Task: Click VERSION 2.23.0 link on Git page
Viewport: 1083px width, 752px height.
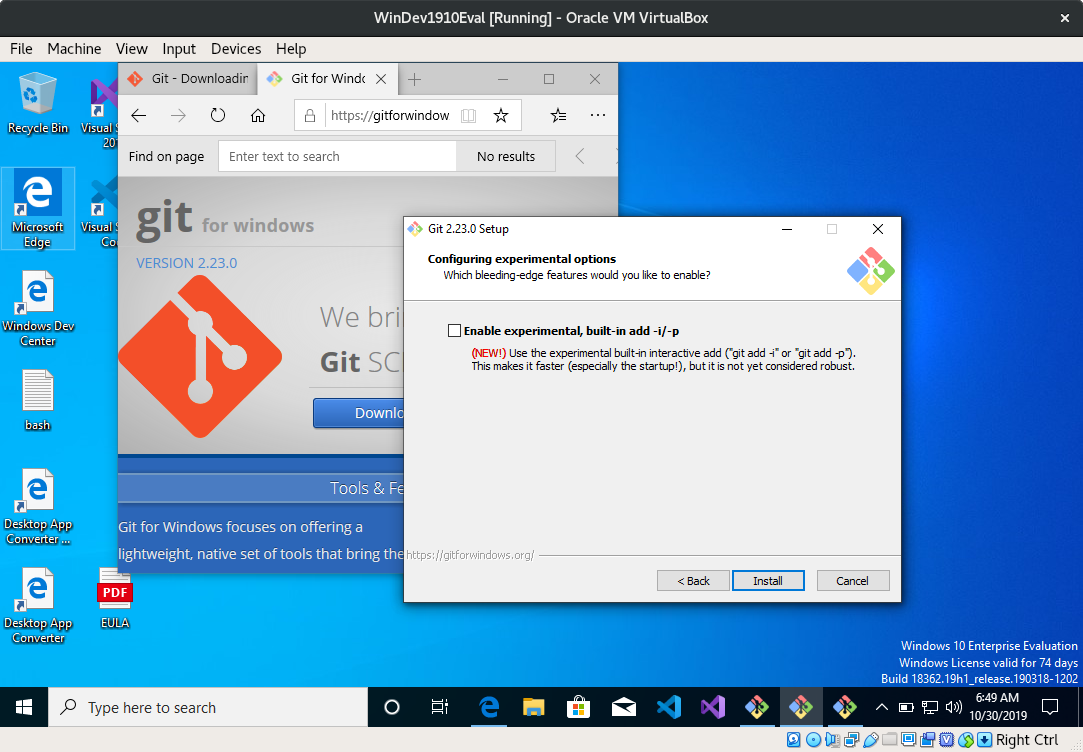Action: pyautogui.click(x=186, y=263)
